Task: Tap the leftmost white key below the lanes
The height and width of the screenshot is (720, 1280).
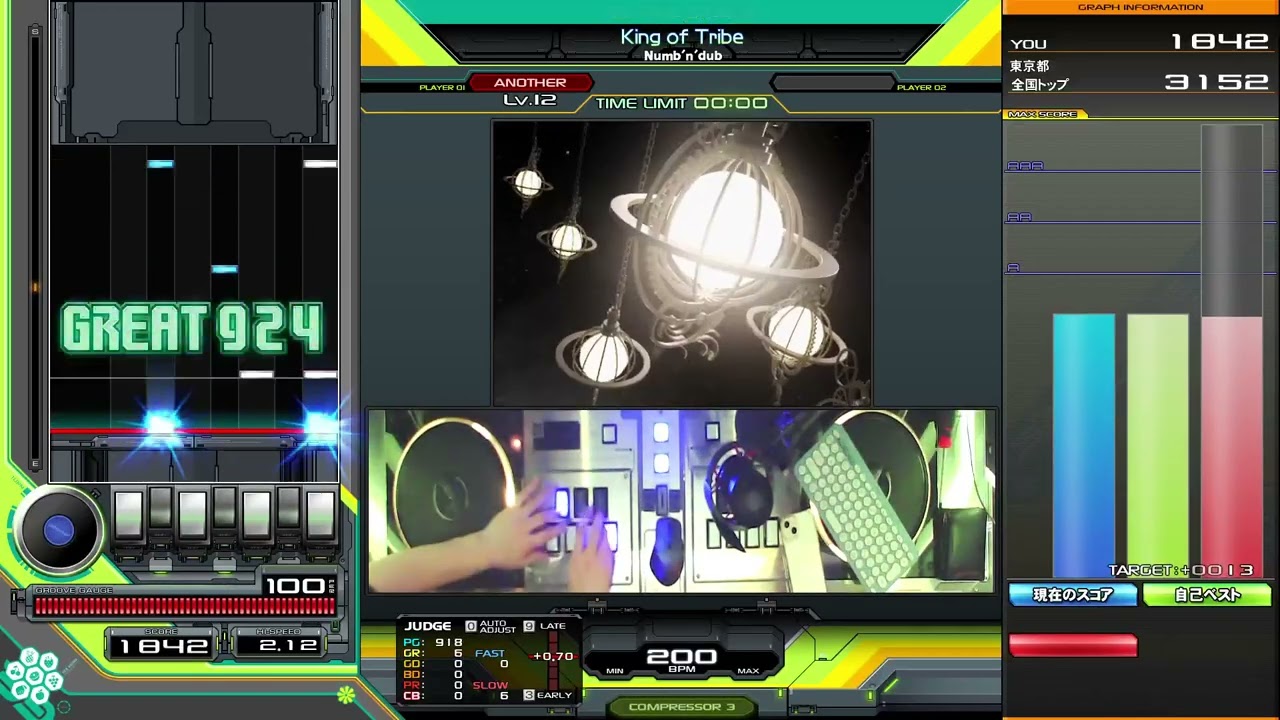Action: click(128, 516)
